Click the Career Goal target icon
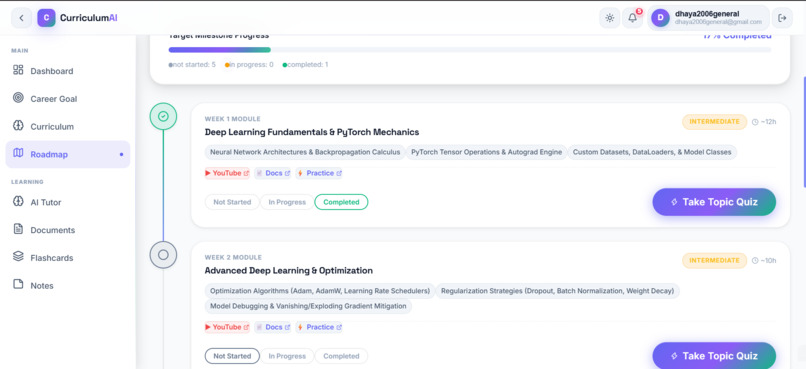Viewport: 806px width, 369px height. [18, 98]
